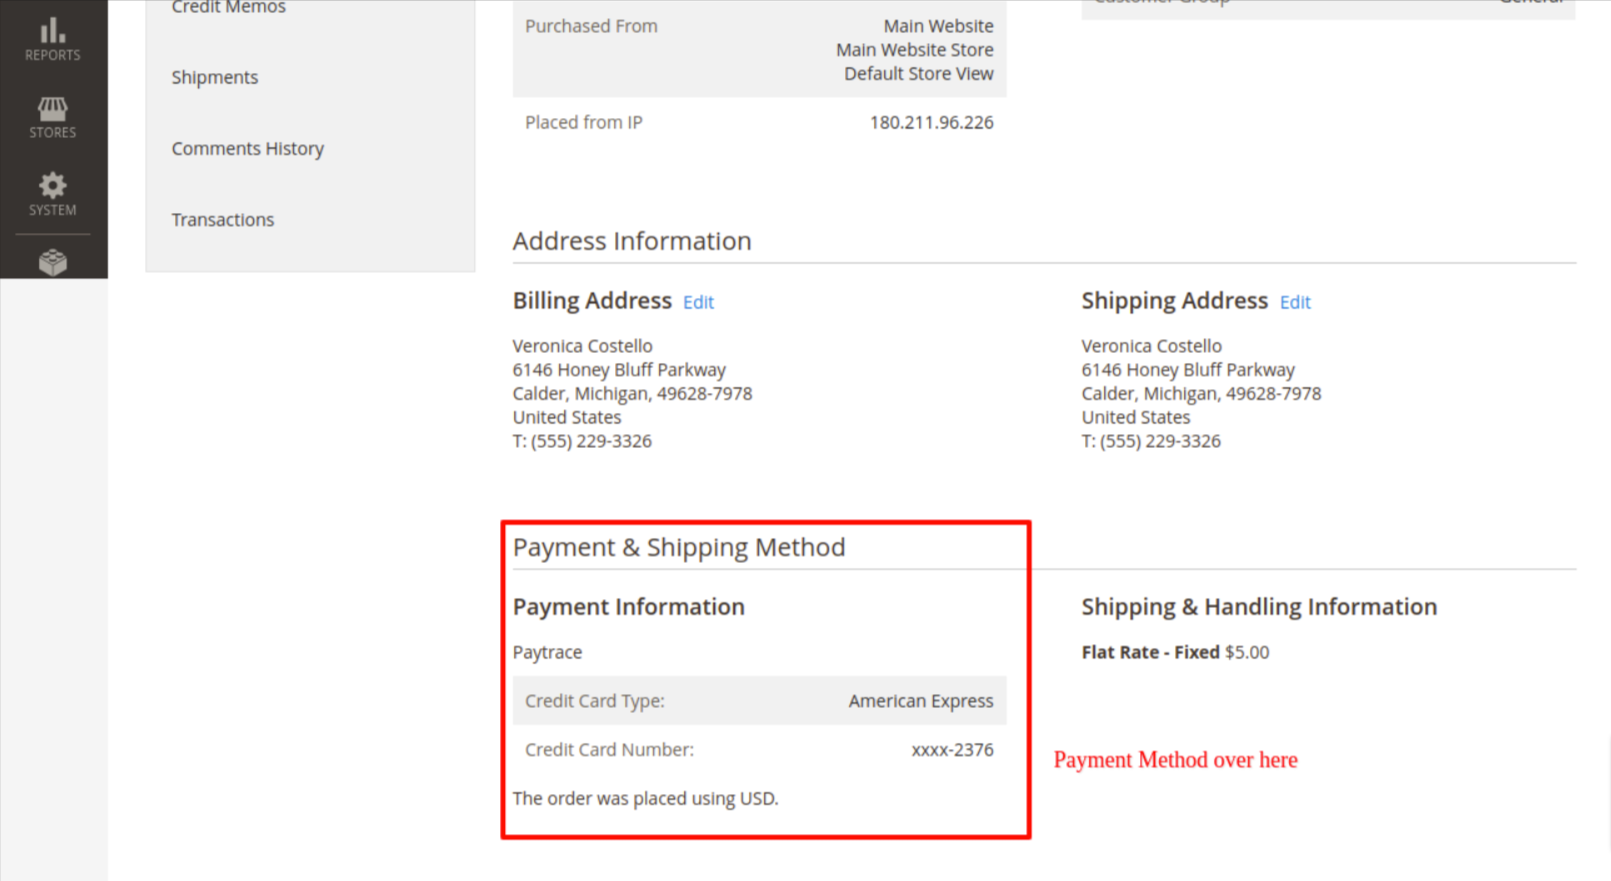Select the Transactions tab
This screenshot has width=1611, height=881.
(222, 219)
